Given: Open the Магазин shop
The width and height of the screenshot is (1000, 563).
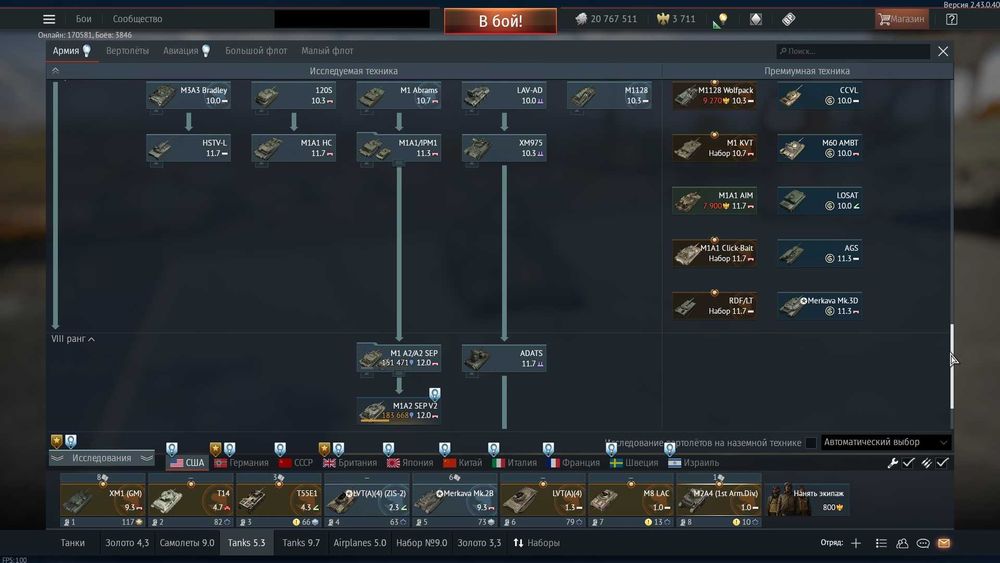Looking at the screenshot, I should tap(901, 19).
